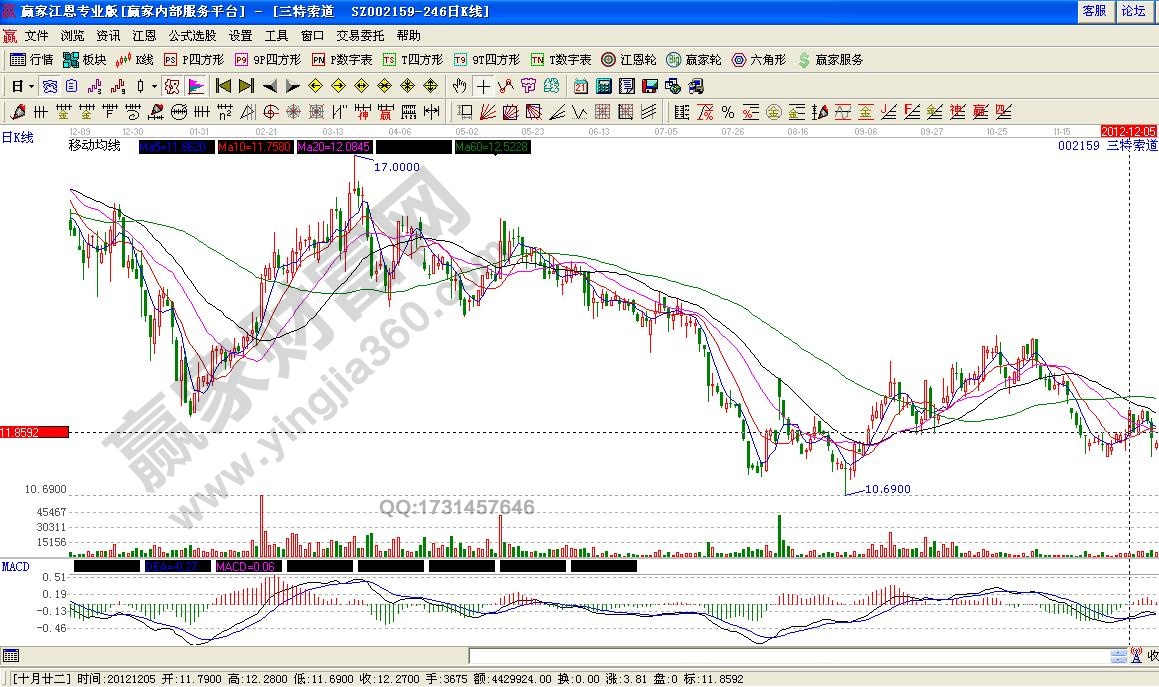Click the 客服 button in title bar
The width and height of the screenshot is (1159, 687).
click(x=1095, y=11)
